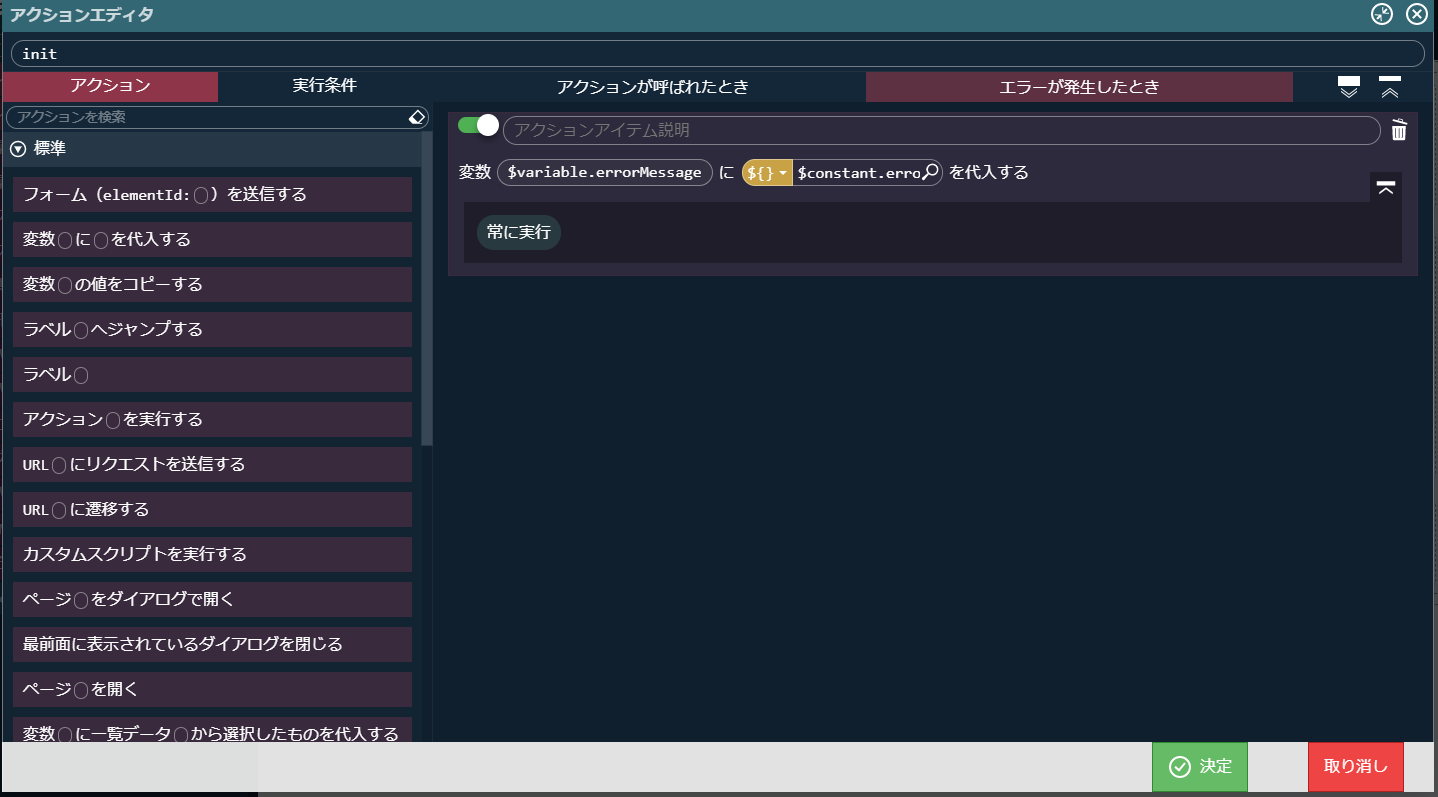Select 'ラベルへジャンプする' action

(212, 329)
